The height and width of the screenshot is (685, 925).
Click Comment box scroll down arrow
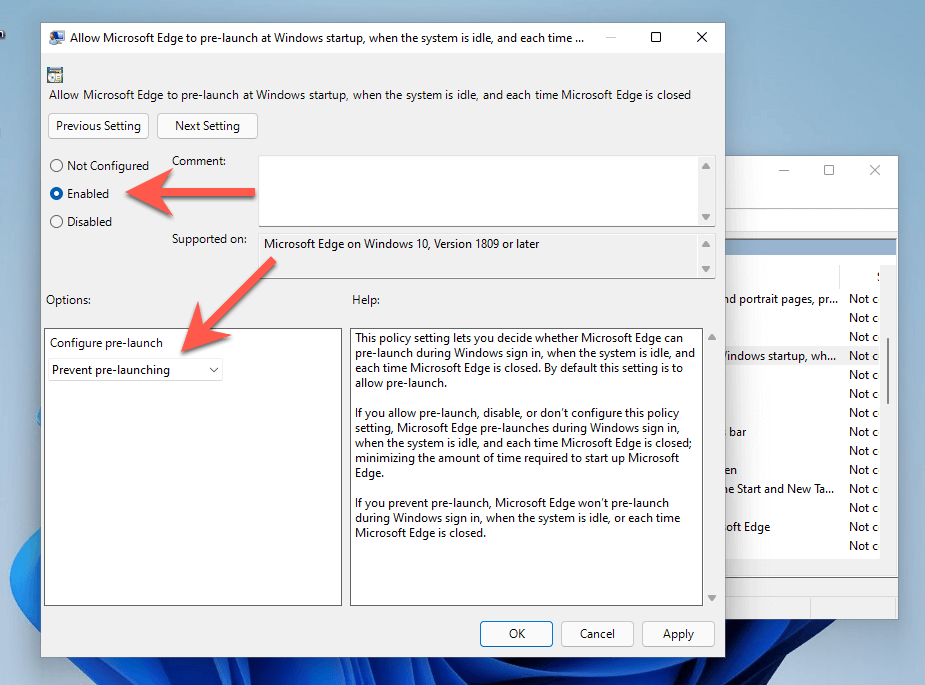point(706,217)
